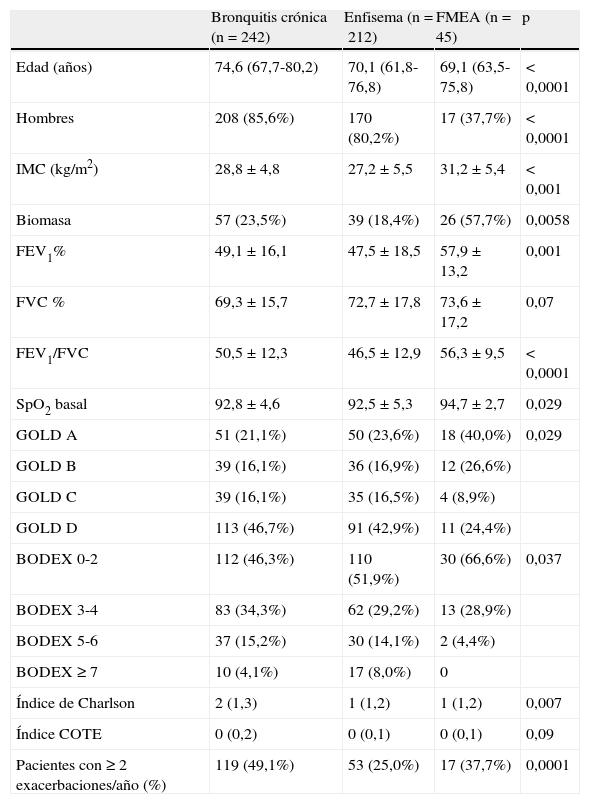Select the IMC (kg/m2) row label
This screenshot has width=590, height=804.
point(57,169)
